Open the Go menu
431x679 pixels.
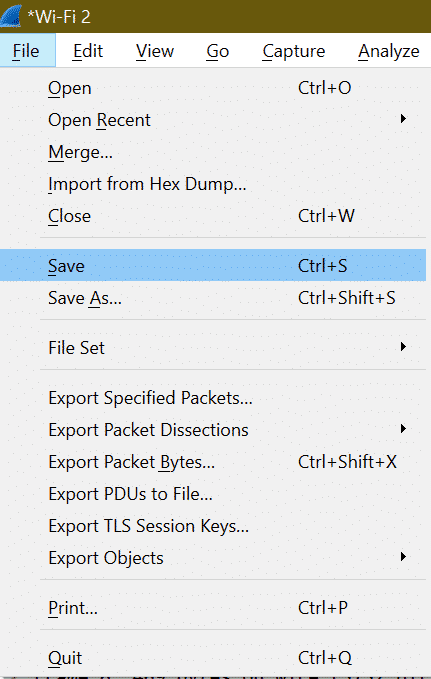[217, 51]
